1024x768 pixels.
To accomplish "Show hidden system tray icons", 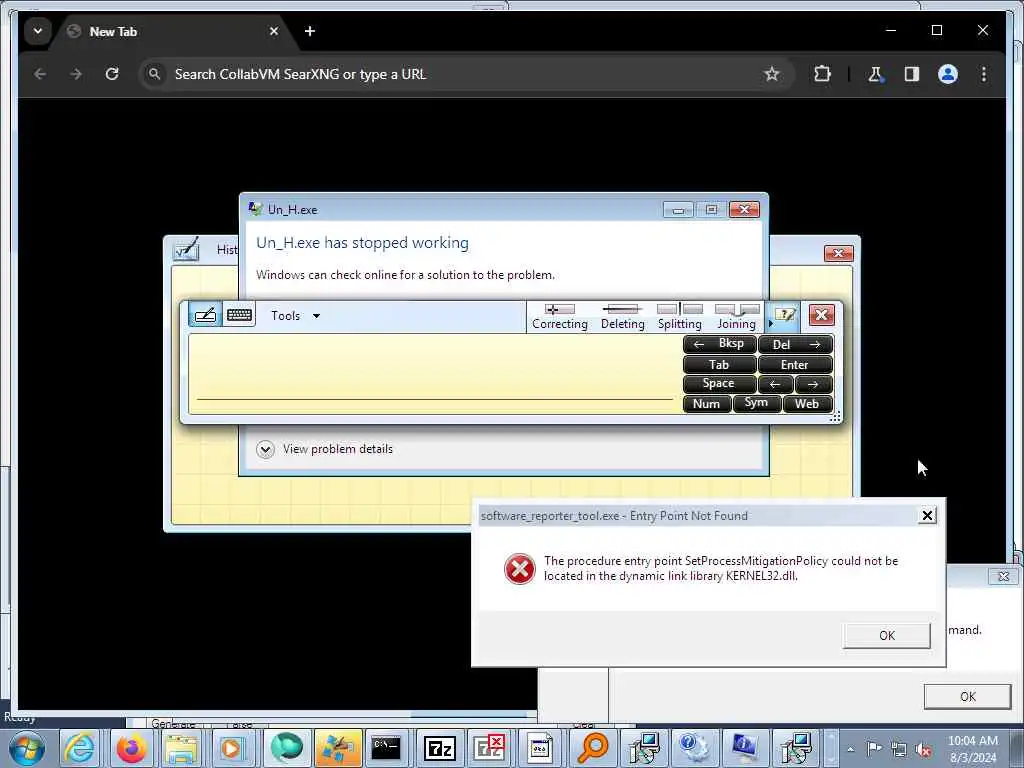I will tap(850, 749).
